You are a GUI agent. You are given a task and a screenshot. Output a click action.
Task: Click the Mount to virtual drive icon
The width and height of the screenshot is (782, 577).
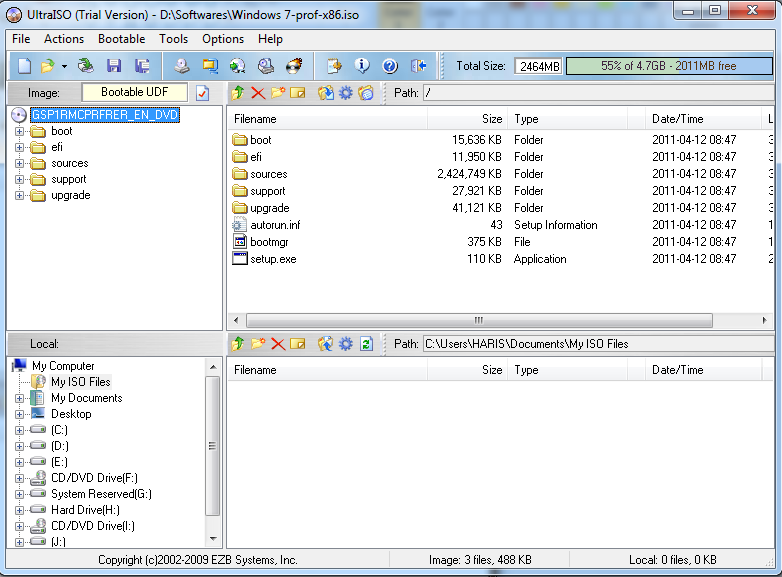[266, 65]
